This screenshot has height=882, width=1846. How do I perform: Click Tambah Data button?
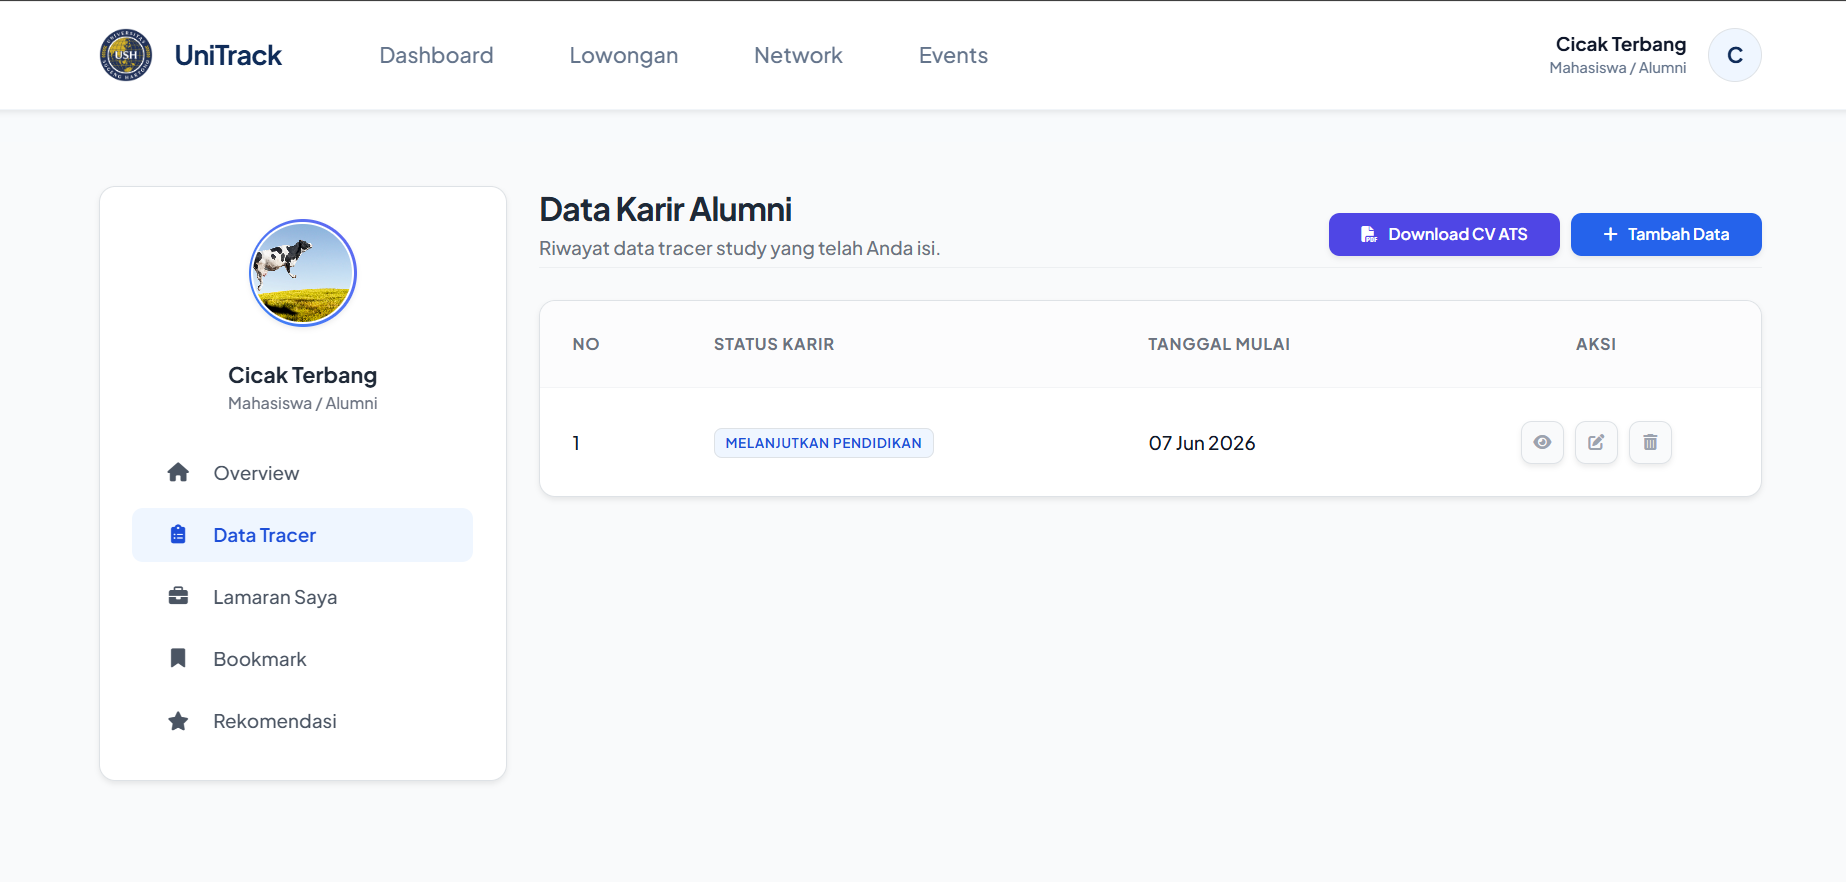point(1666,234)
